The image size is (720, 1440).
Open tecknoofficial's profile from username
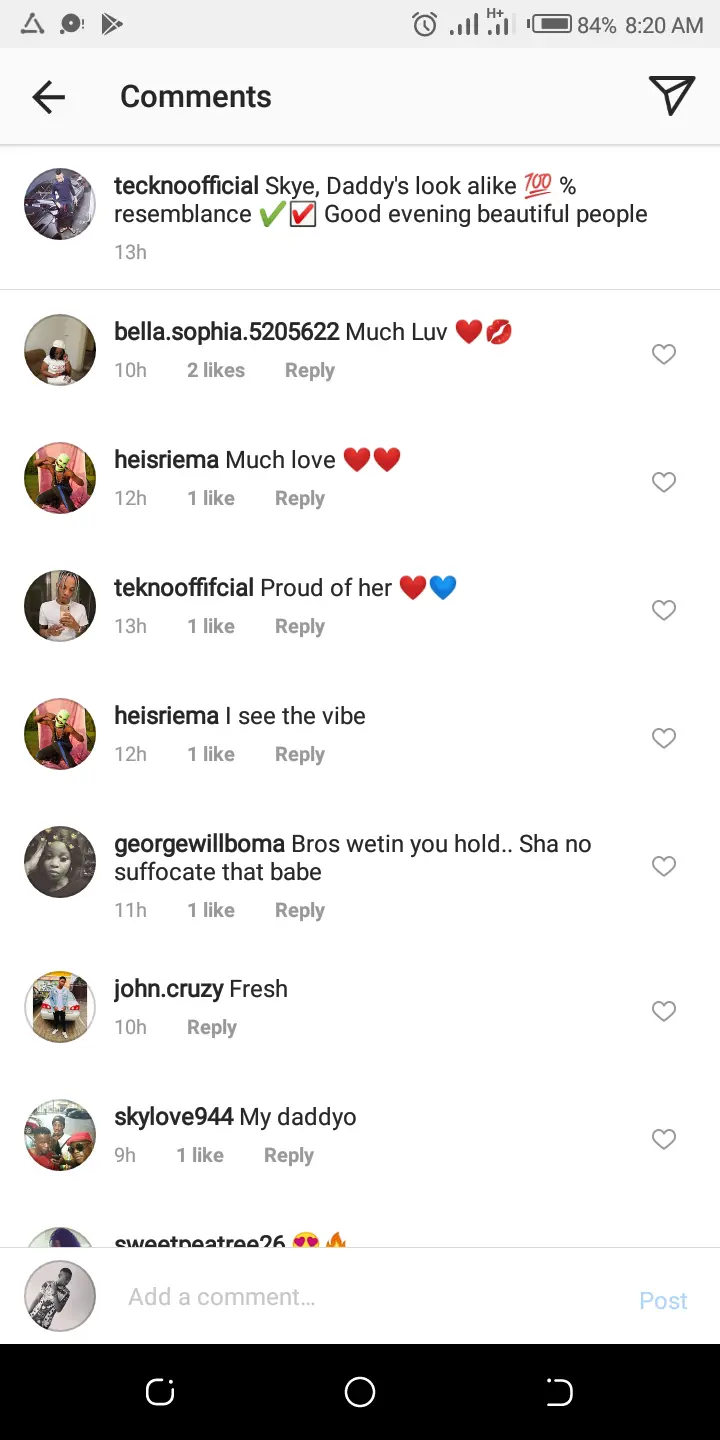[186, 186]
